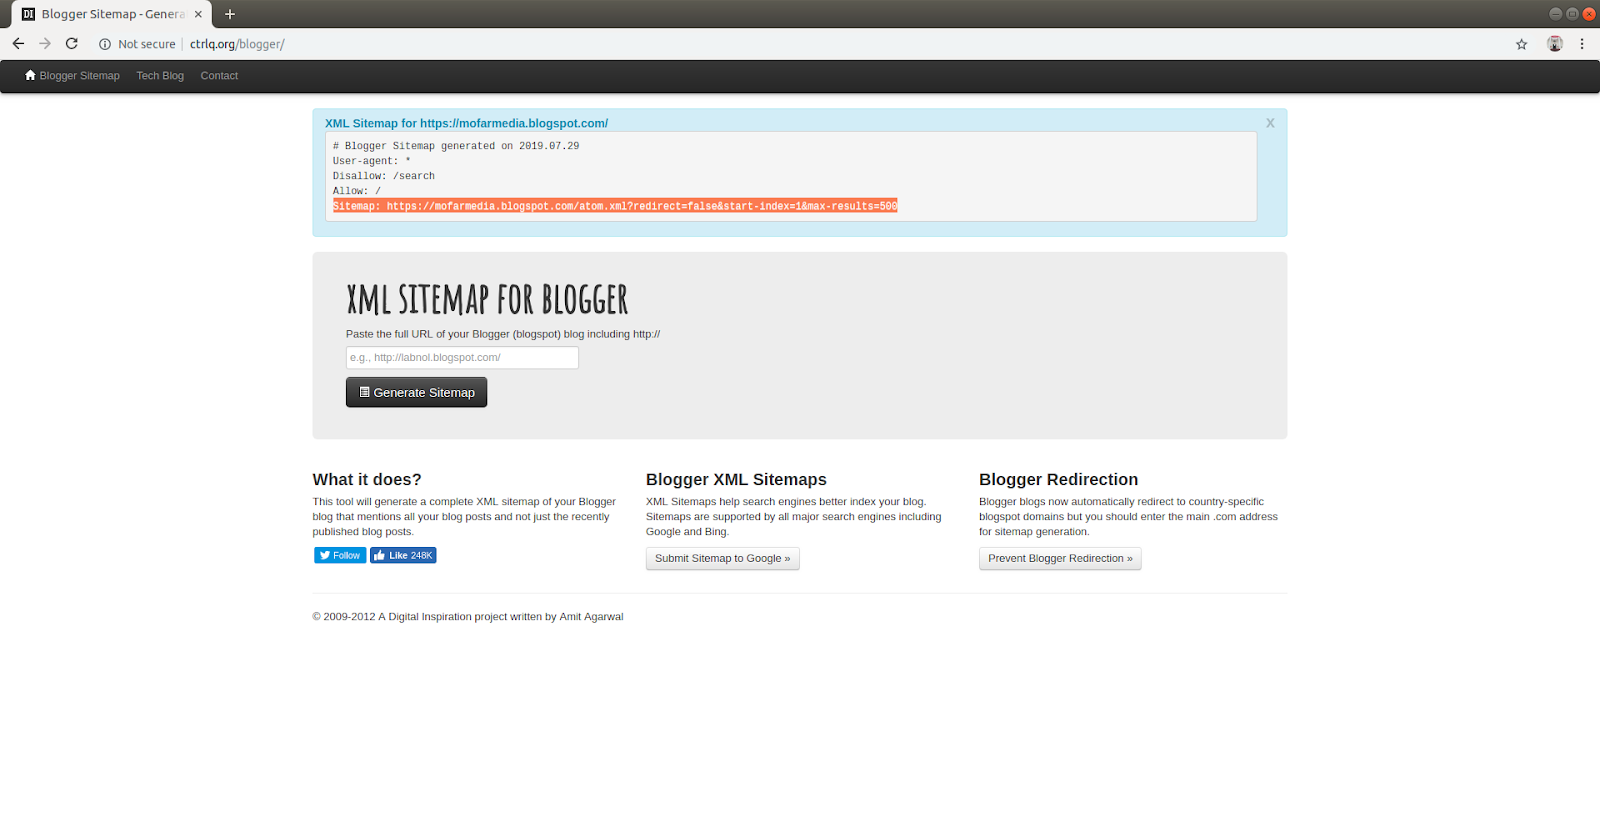Open the Chrome profile avatar
This screenshot has height=822, width=1600.
pyautogui.click(x=1555, y=44)
